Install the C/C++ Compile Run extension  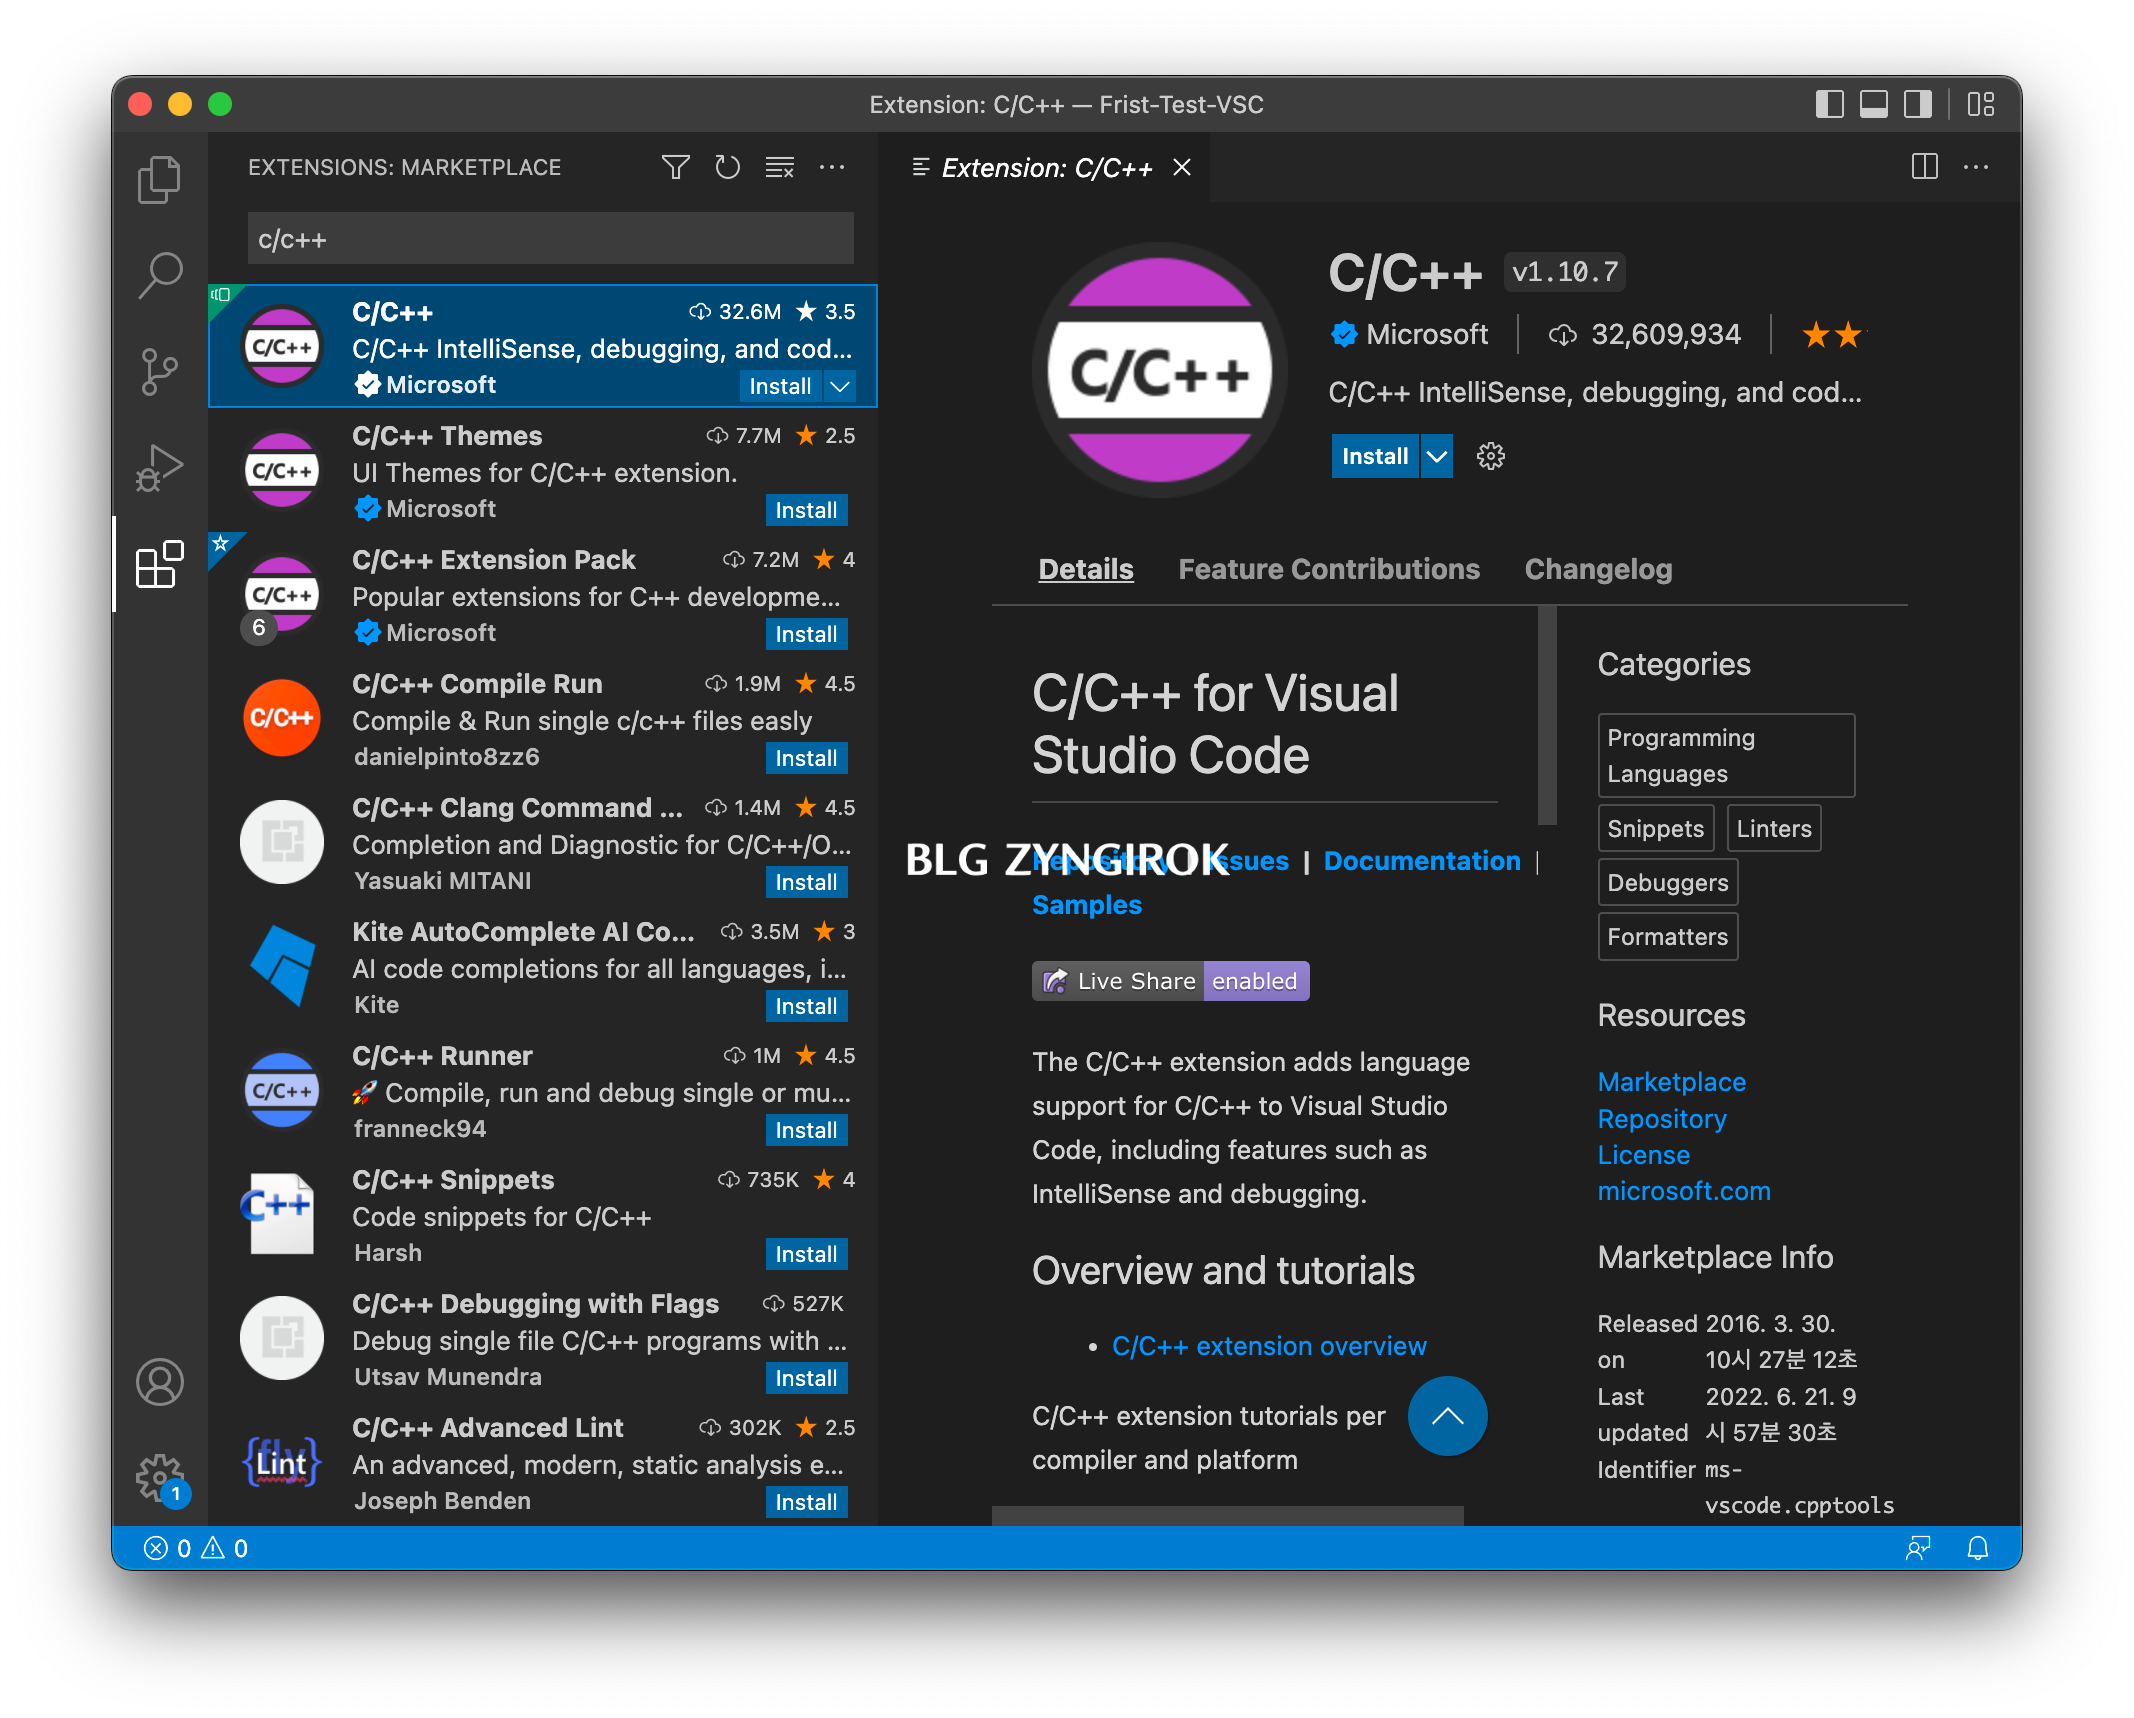coord(806,757)
